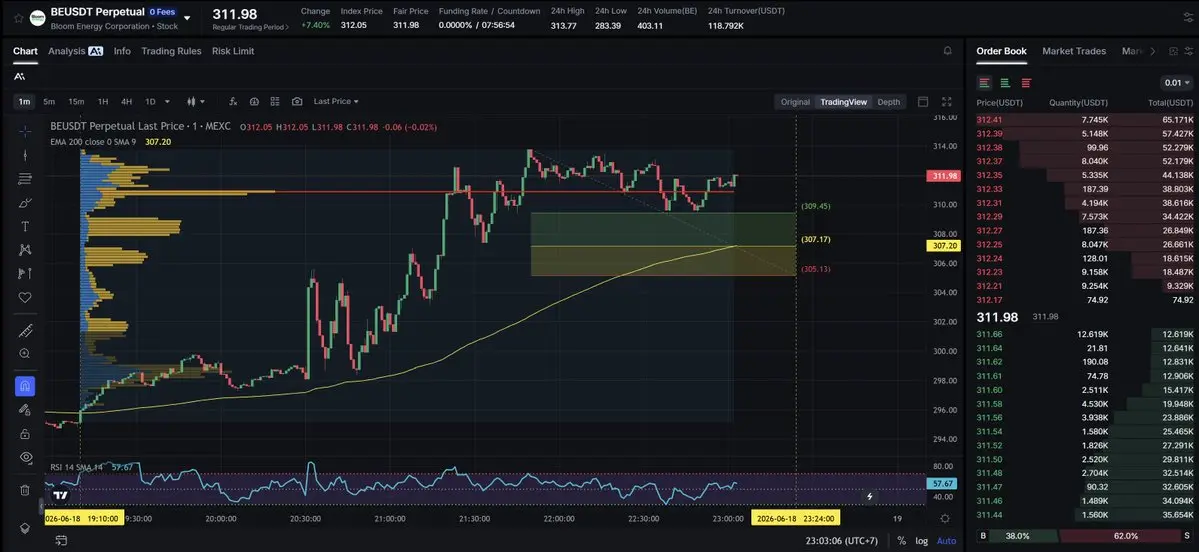Switch chart to Depth view
The height and width of the screenshot is (552, 1199).
(889, 102)
